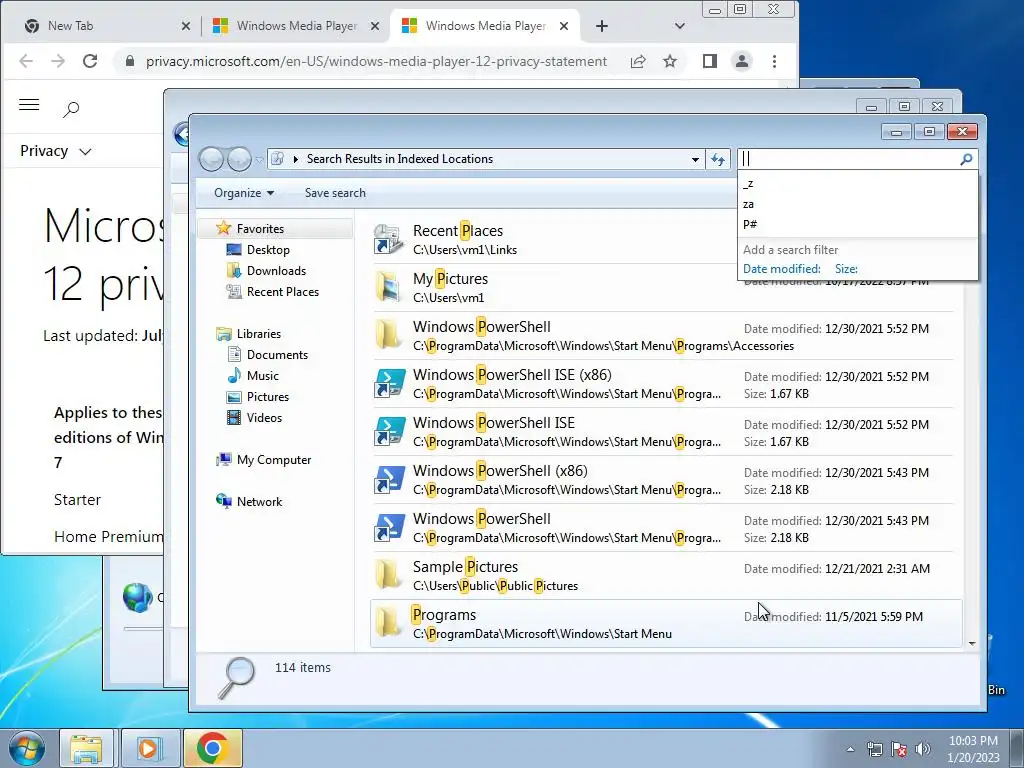Open the hamburger menu on Microsoft page

pos(29,104)
